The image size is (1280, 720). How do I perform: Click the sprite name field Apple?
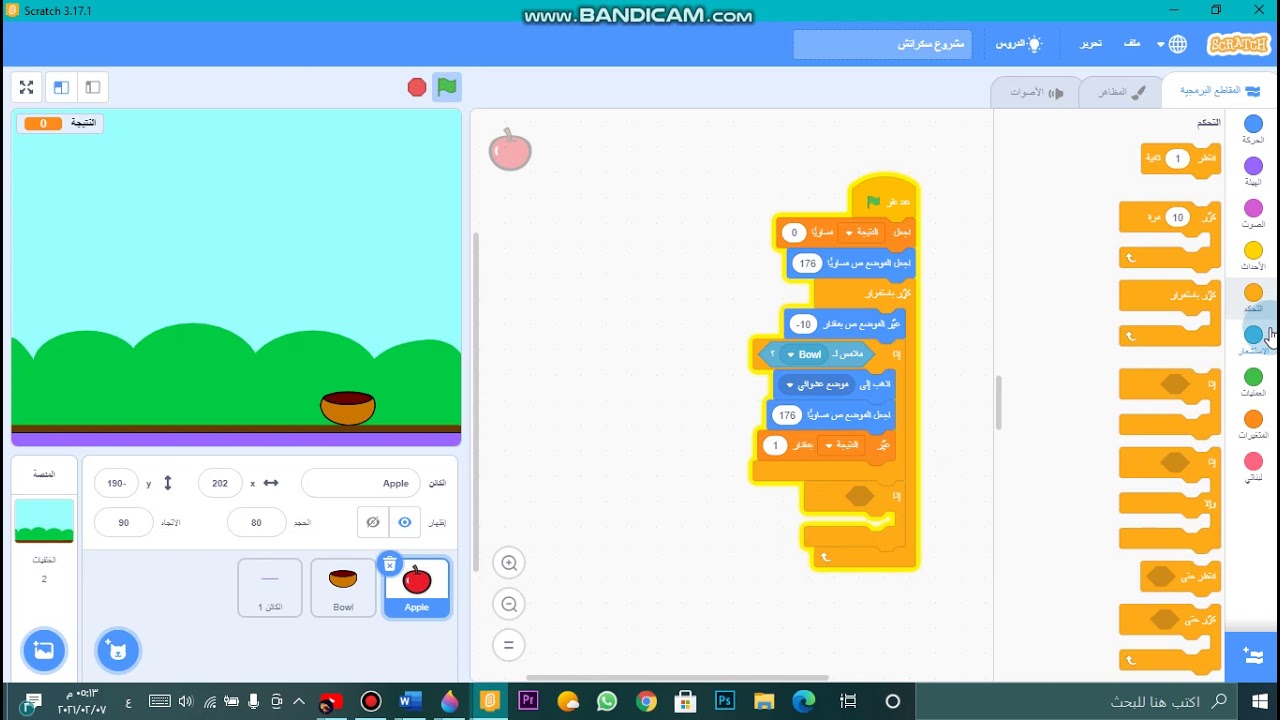click(361, 483)
